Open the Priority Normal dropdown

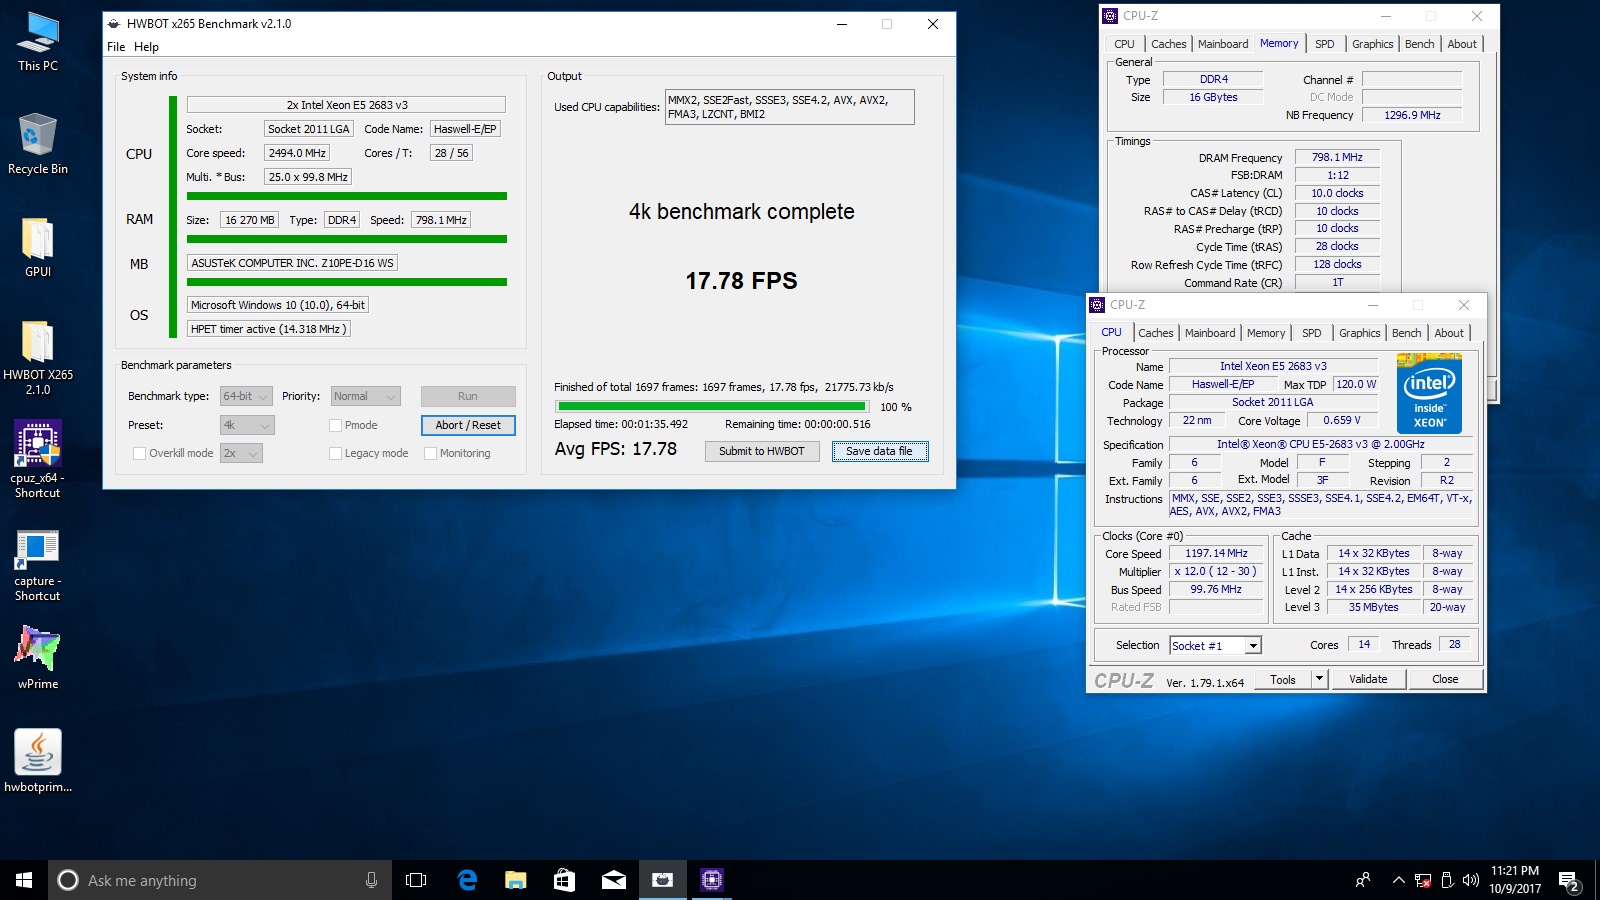[x=366, y=396]
